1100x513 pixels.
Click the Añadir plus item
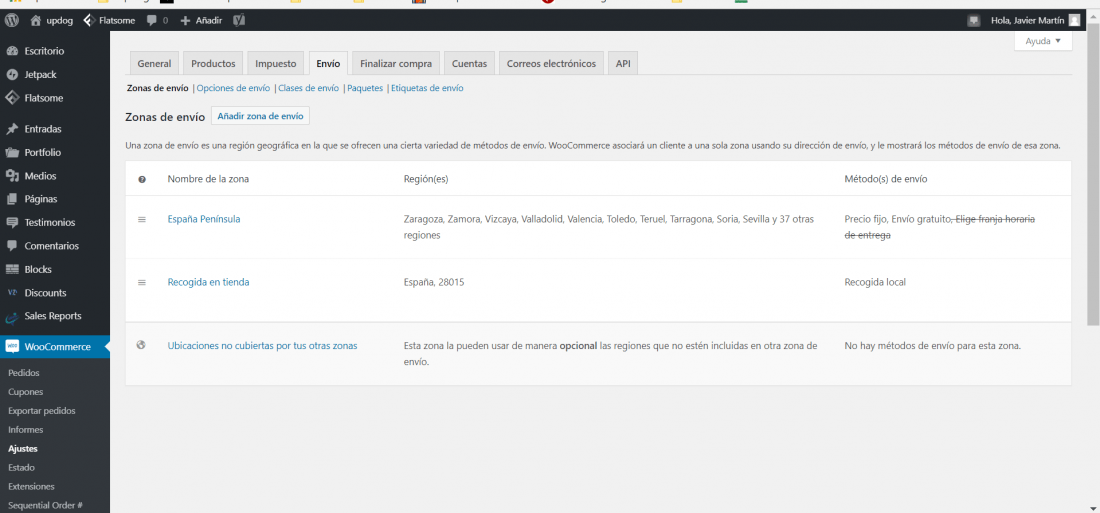[201, 20]
